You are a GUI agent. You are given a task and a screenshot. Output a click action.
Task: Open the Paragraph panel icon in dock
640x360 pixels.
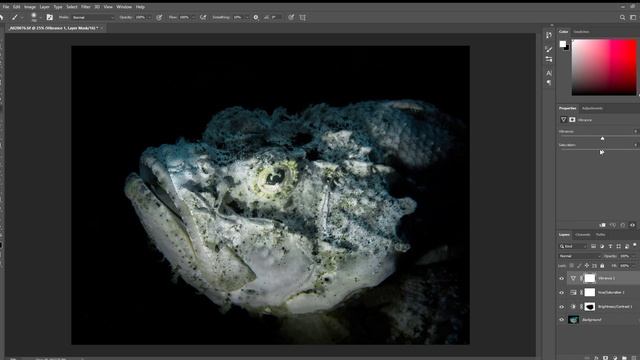(549, 83)
